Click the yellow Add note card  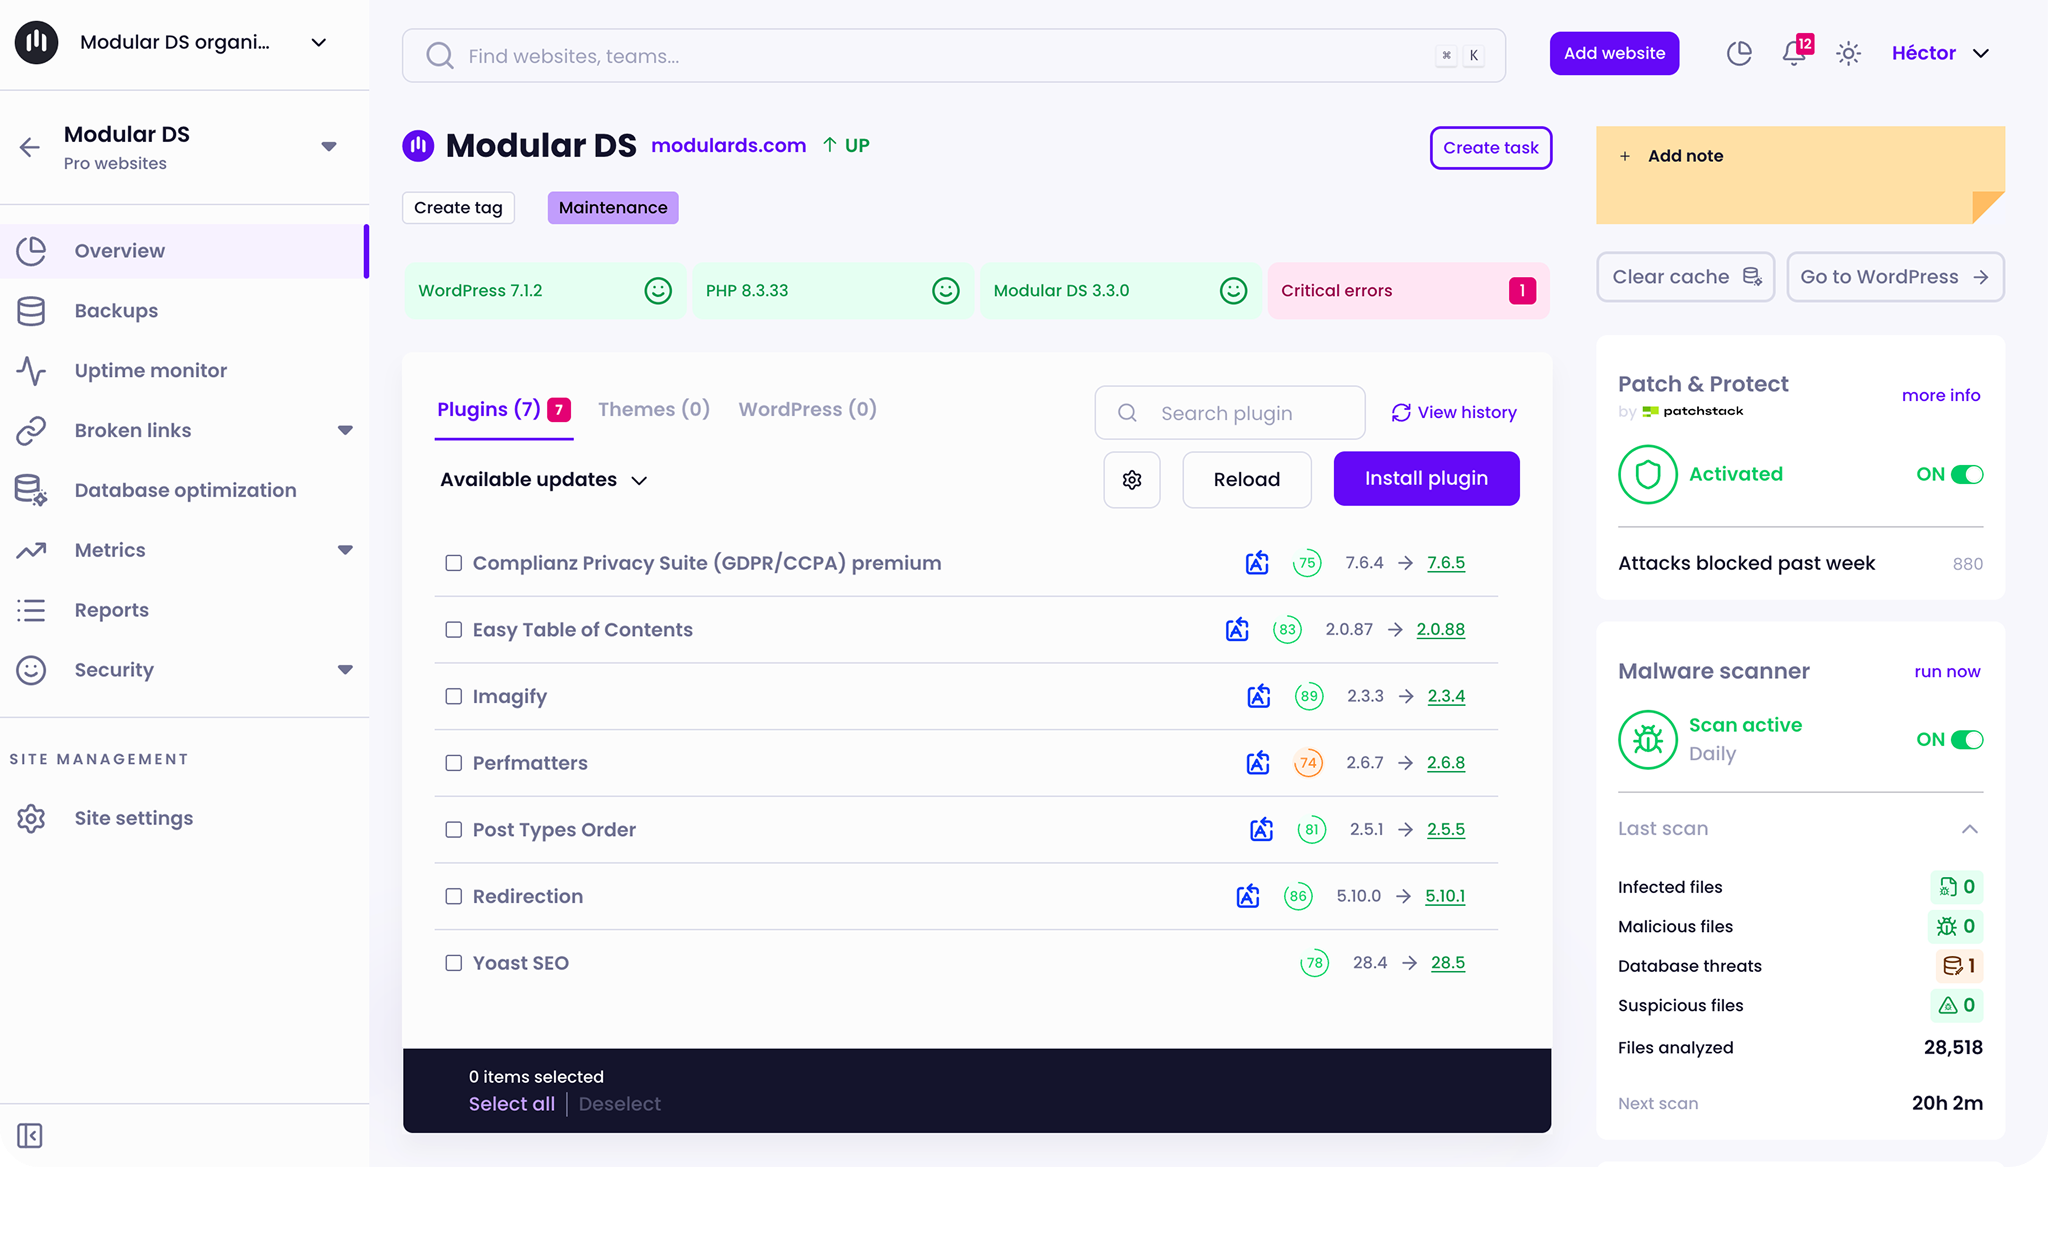tap(1800, 175)
